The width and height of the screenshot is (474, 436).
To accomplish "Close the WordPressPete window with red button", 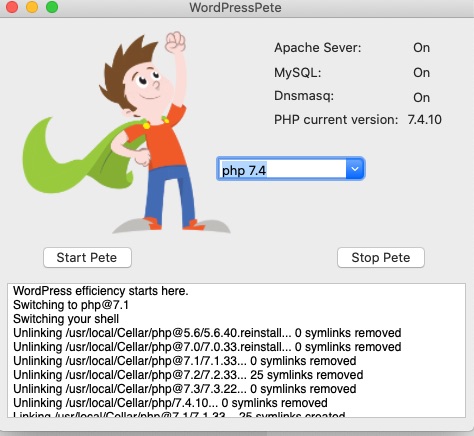I will pyautogui.click(x=12, y=7).
